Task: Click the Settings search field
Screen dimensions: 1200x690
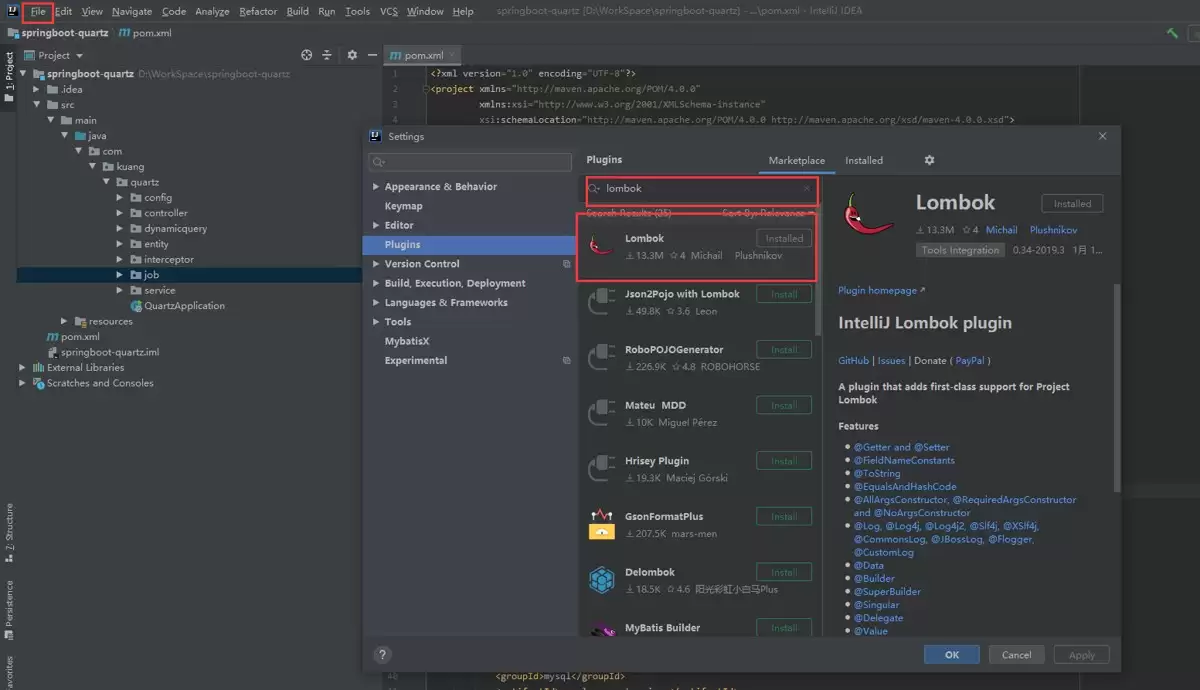Action: tap(470, 162)
